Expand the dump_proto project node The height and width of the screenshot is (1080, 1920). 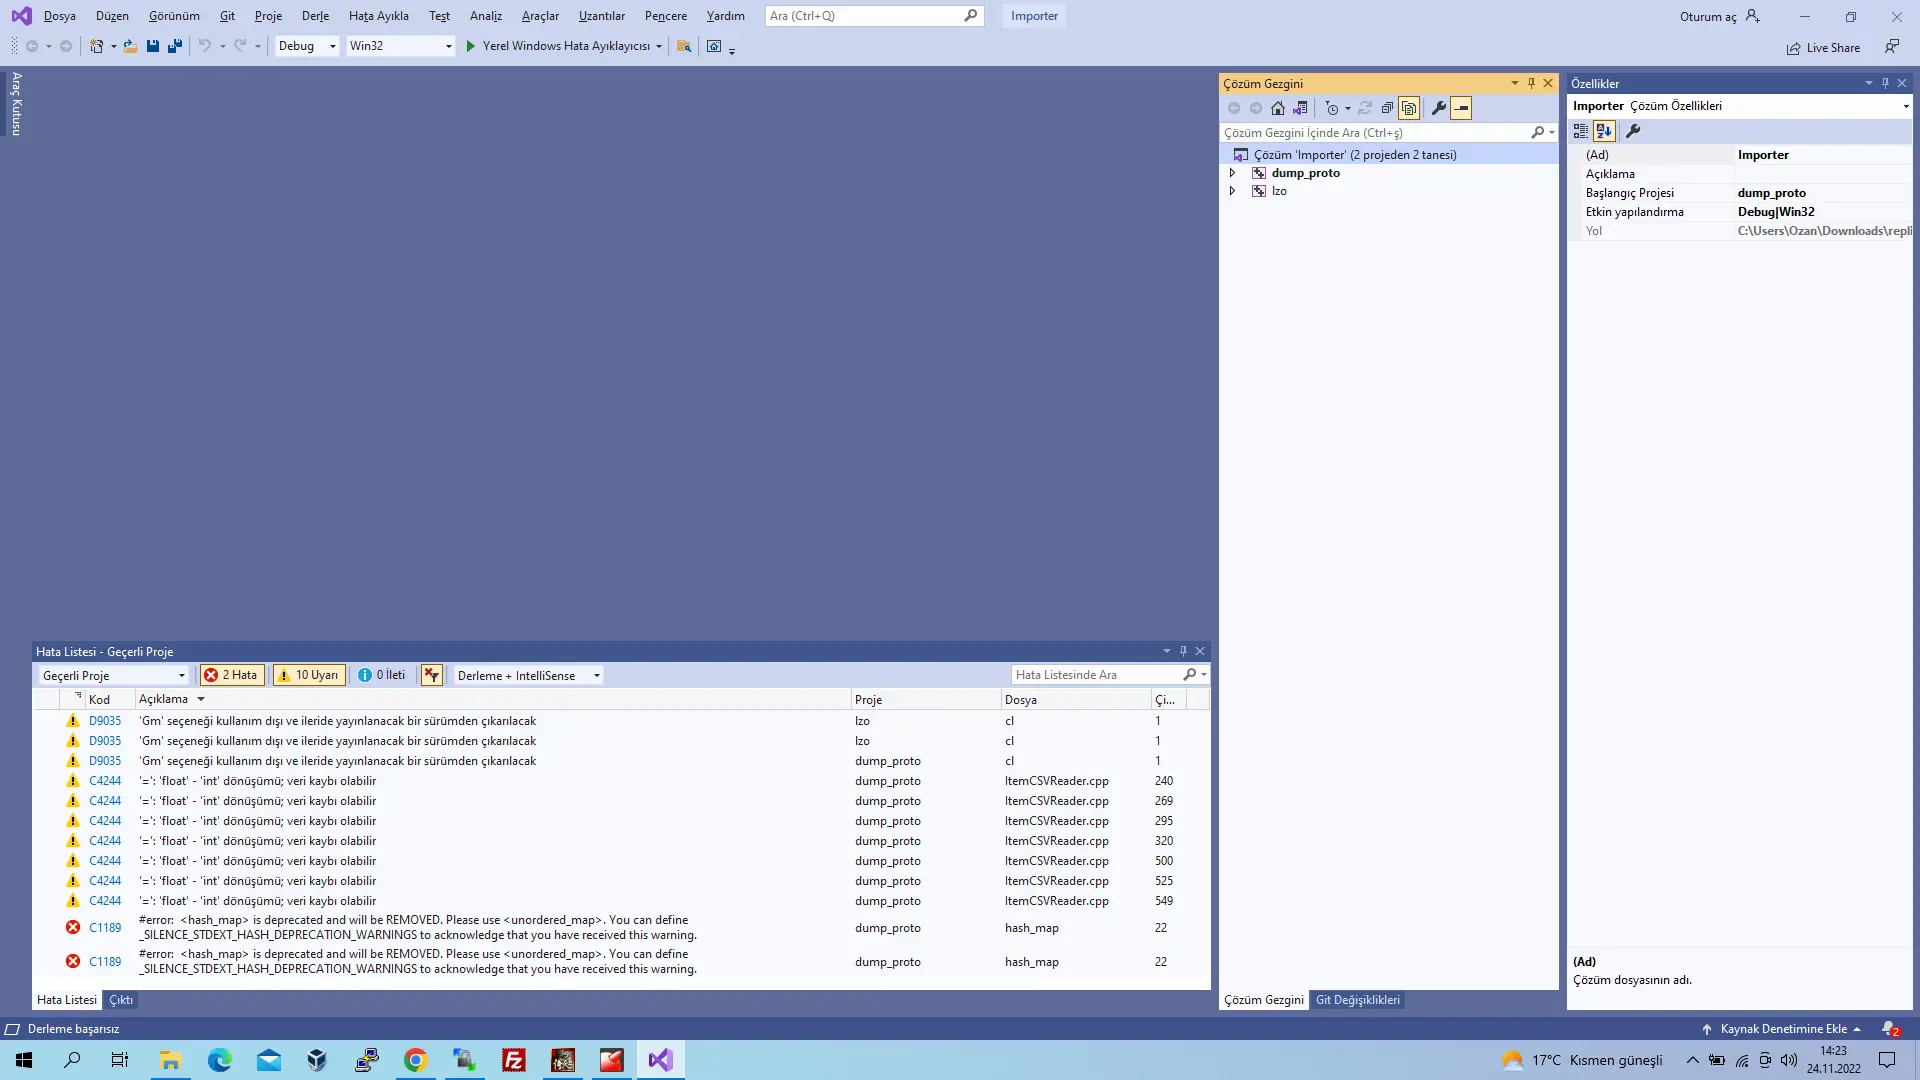(x=1232, y=173)
